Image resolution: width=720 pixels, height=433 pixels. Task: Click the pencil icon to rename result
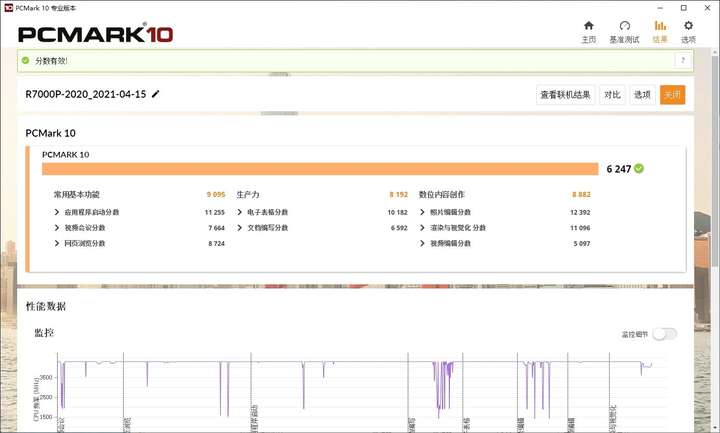156,94
